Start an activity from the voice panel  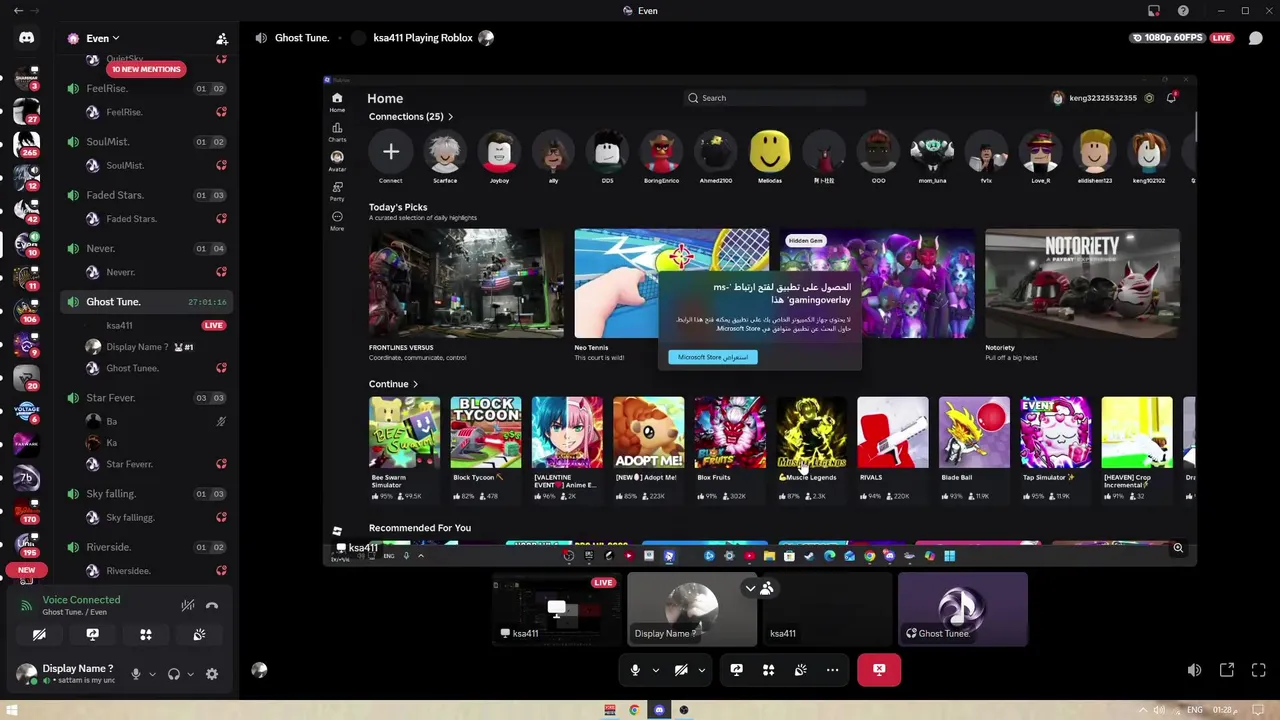click(146, 634)
